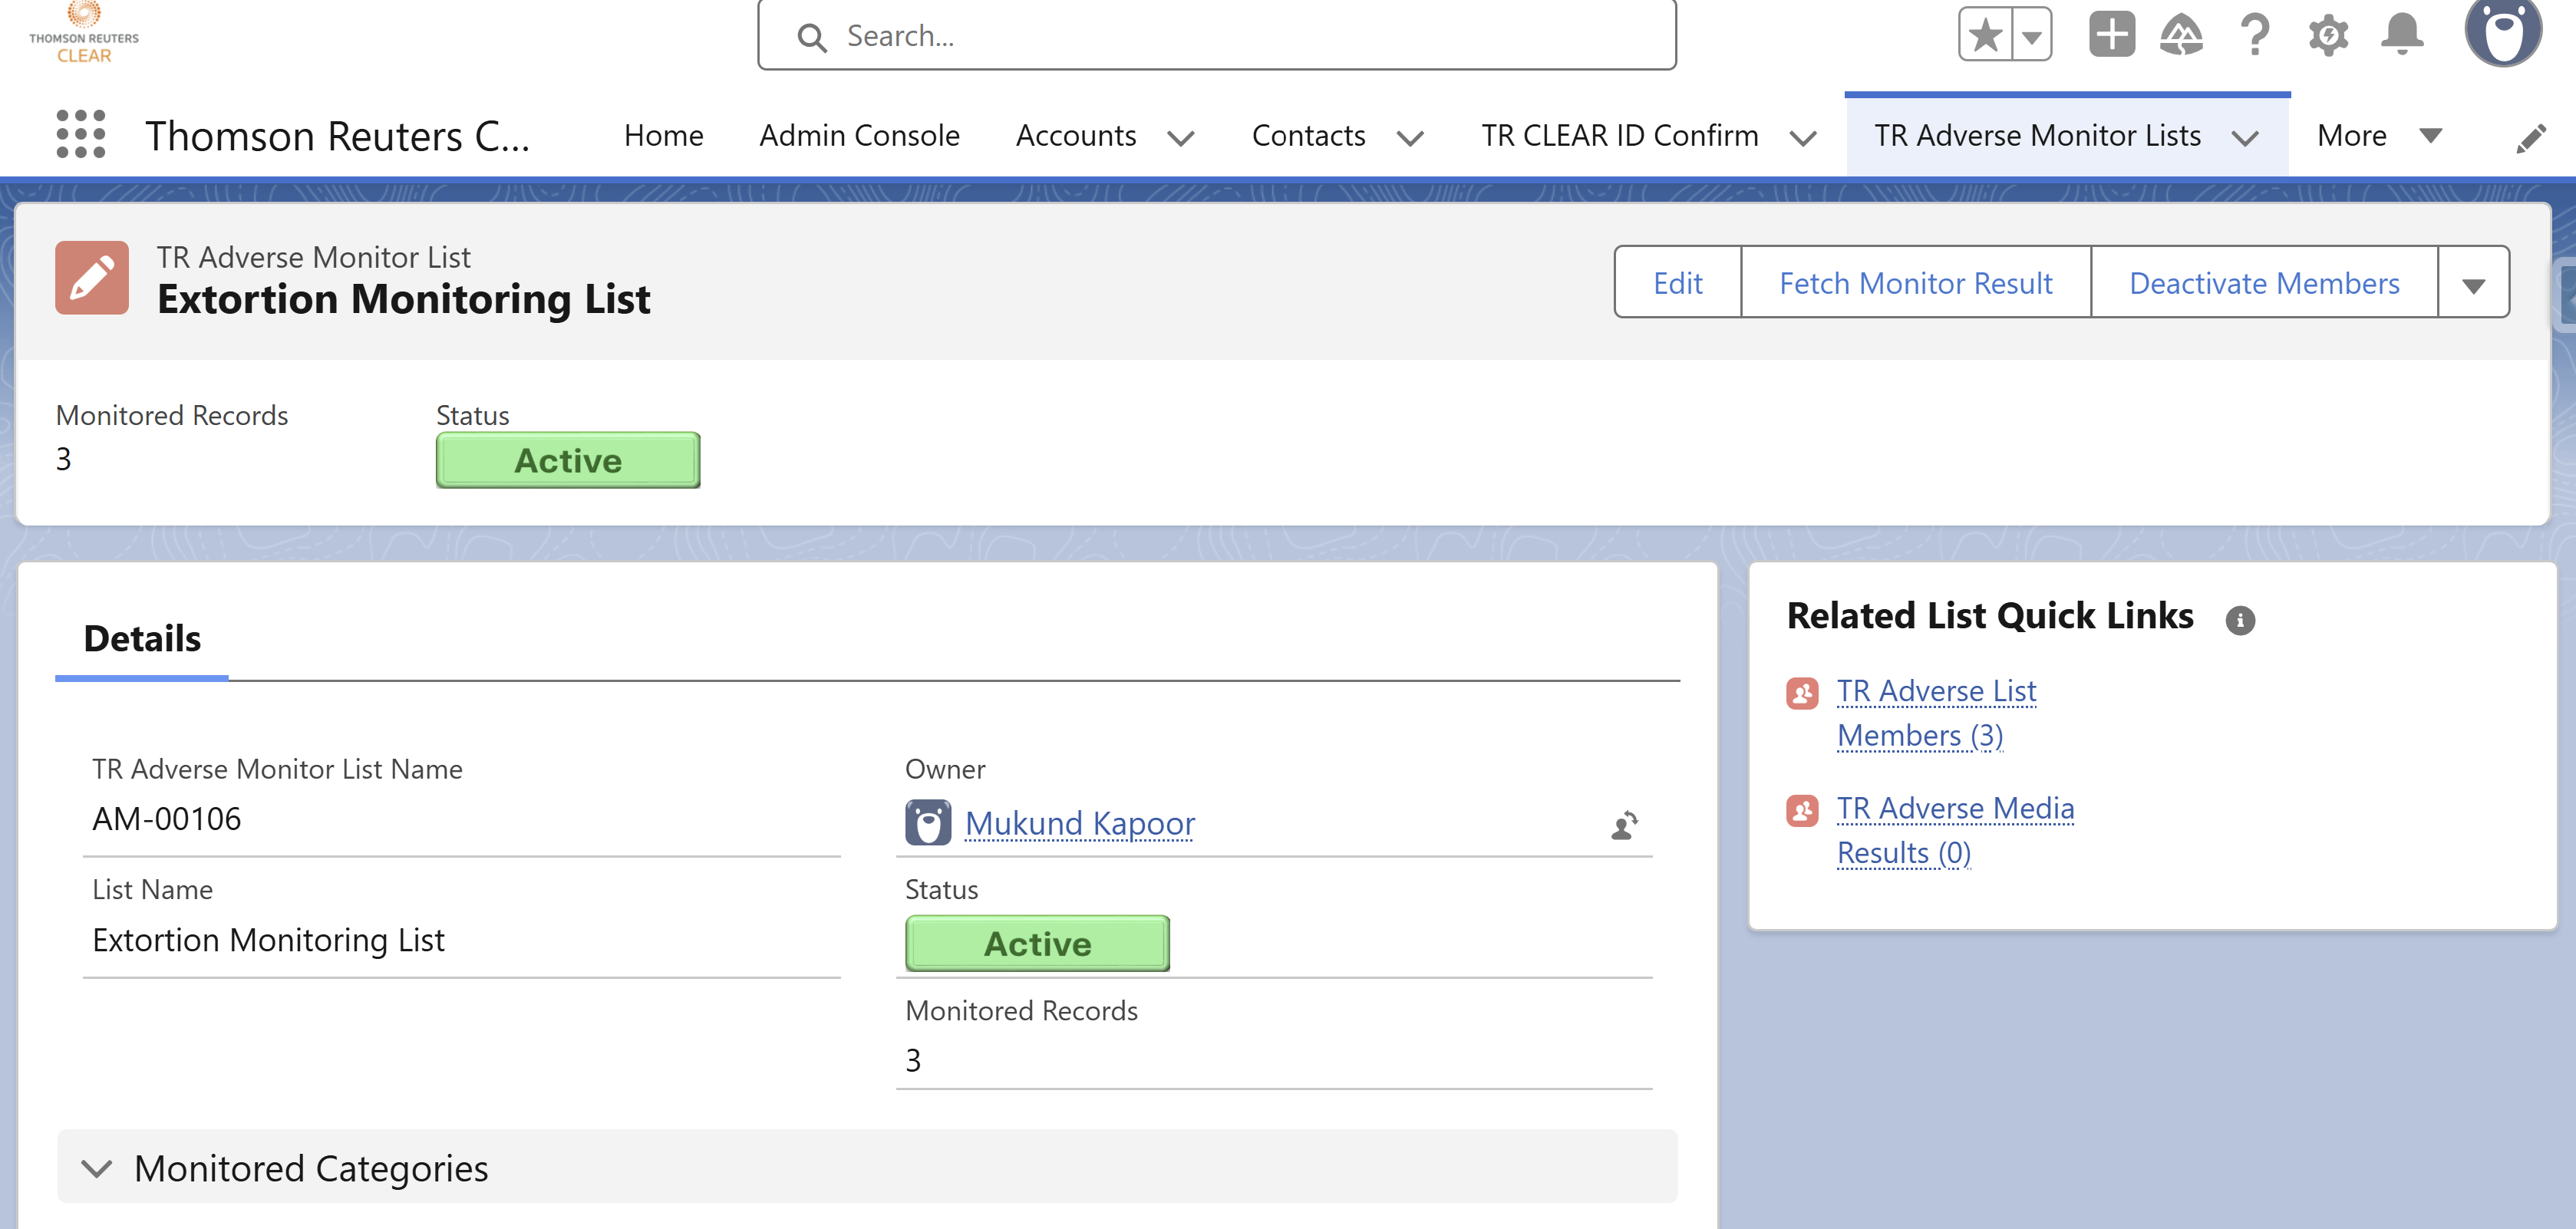Open the favorites list dropdown arrow
2576x1229 pixels.
[2031, 35]
